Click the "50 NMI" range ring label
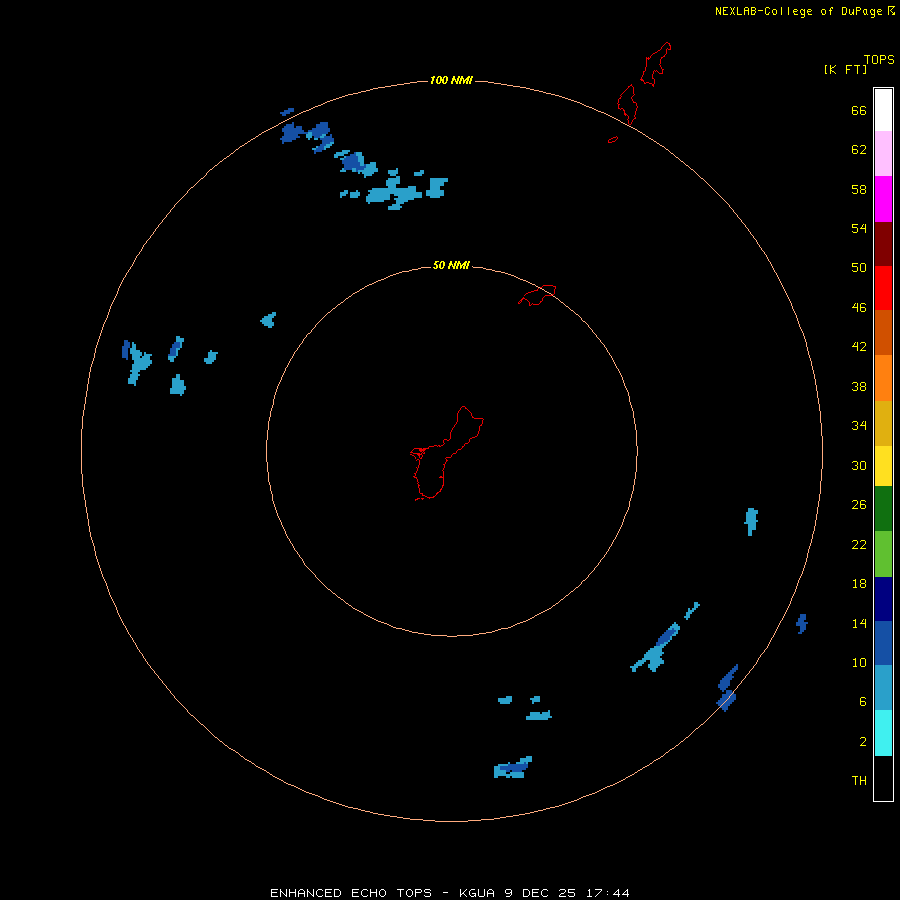 click(x=451, y=265)
